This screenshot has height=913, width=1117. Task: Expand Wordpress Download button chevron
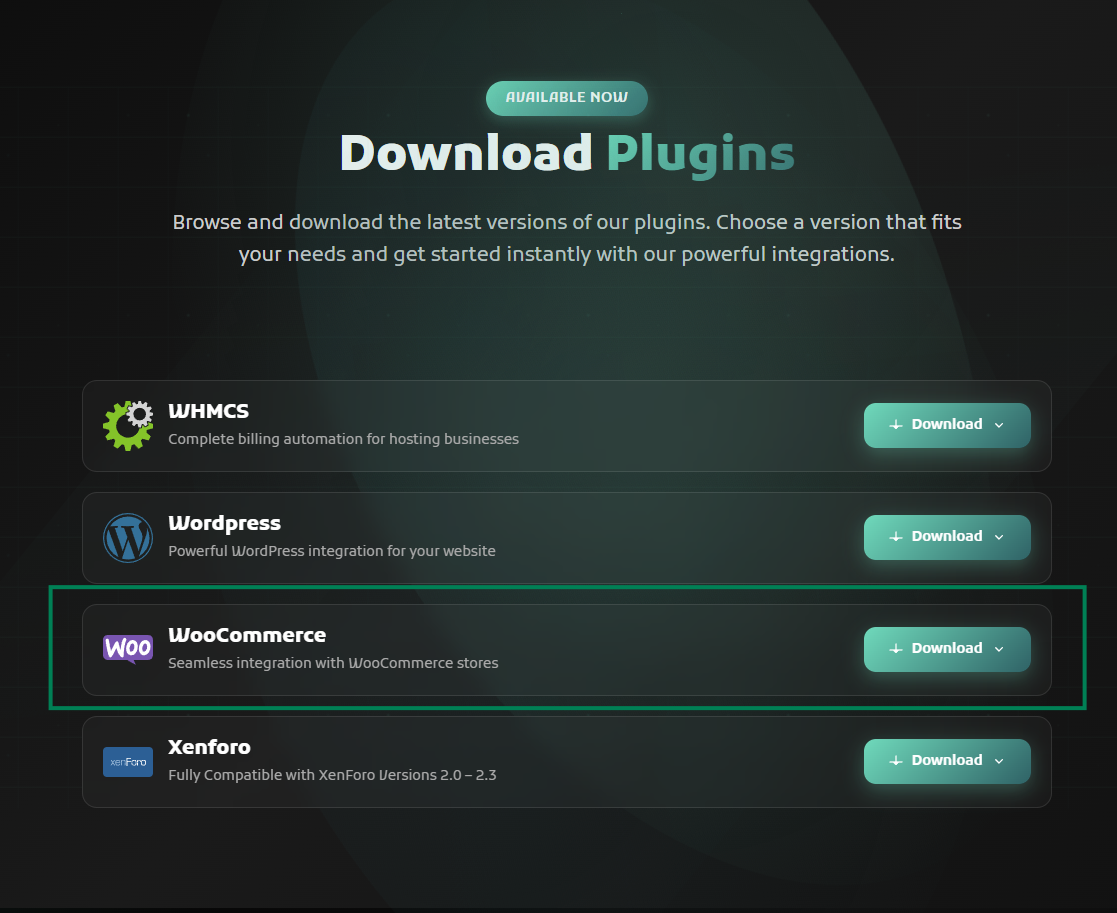click(x=999, y=537)
